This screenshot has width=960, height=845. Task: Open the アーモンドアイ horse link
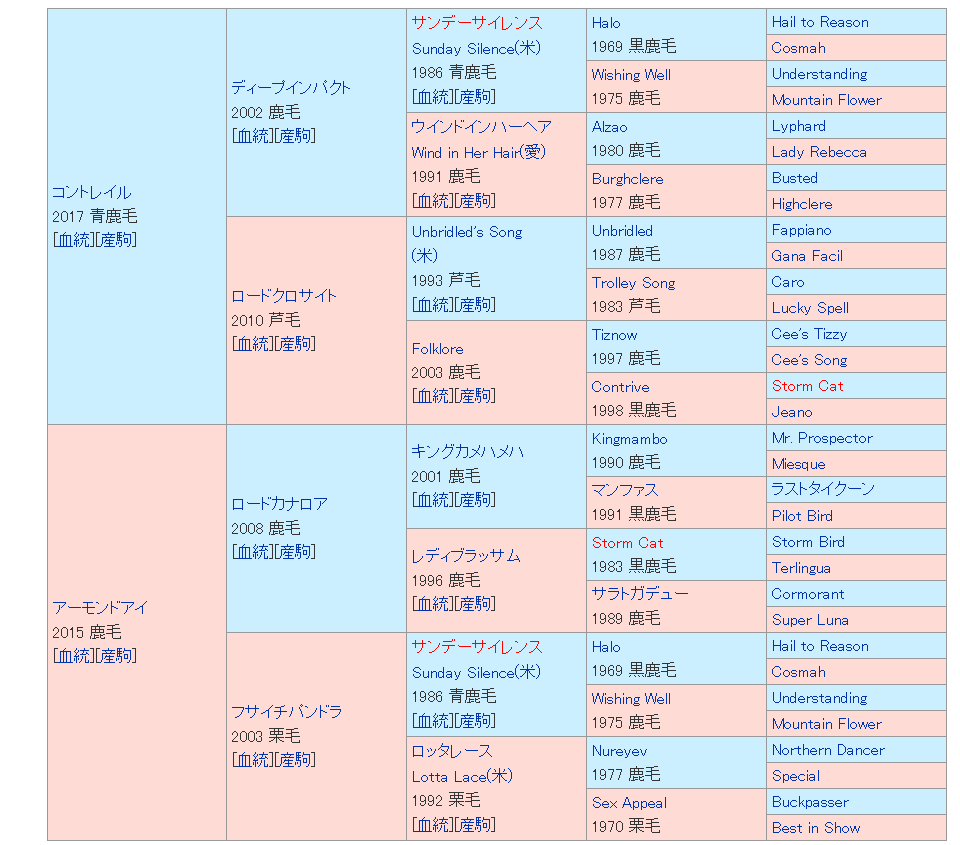[x=100, y=608]
